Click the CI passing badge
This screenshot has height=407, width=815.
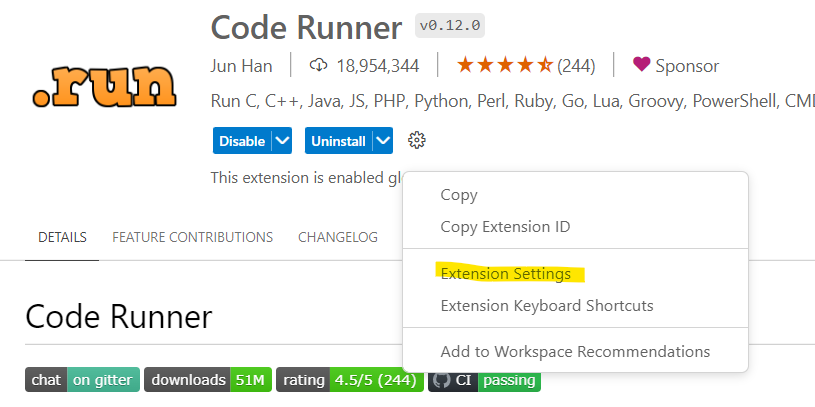coord(484,380)
